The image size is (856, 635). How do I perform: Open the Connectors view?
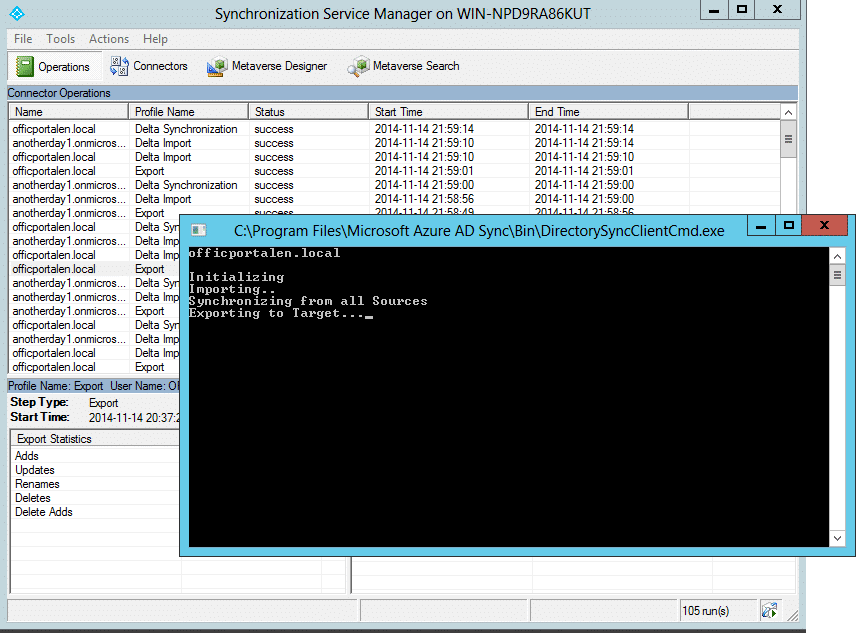tap(148, 67)
